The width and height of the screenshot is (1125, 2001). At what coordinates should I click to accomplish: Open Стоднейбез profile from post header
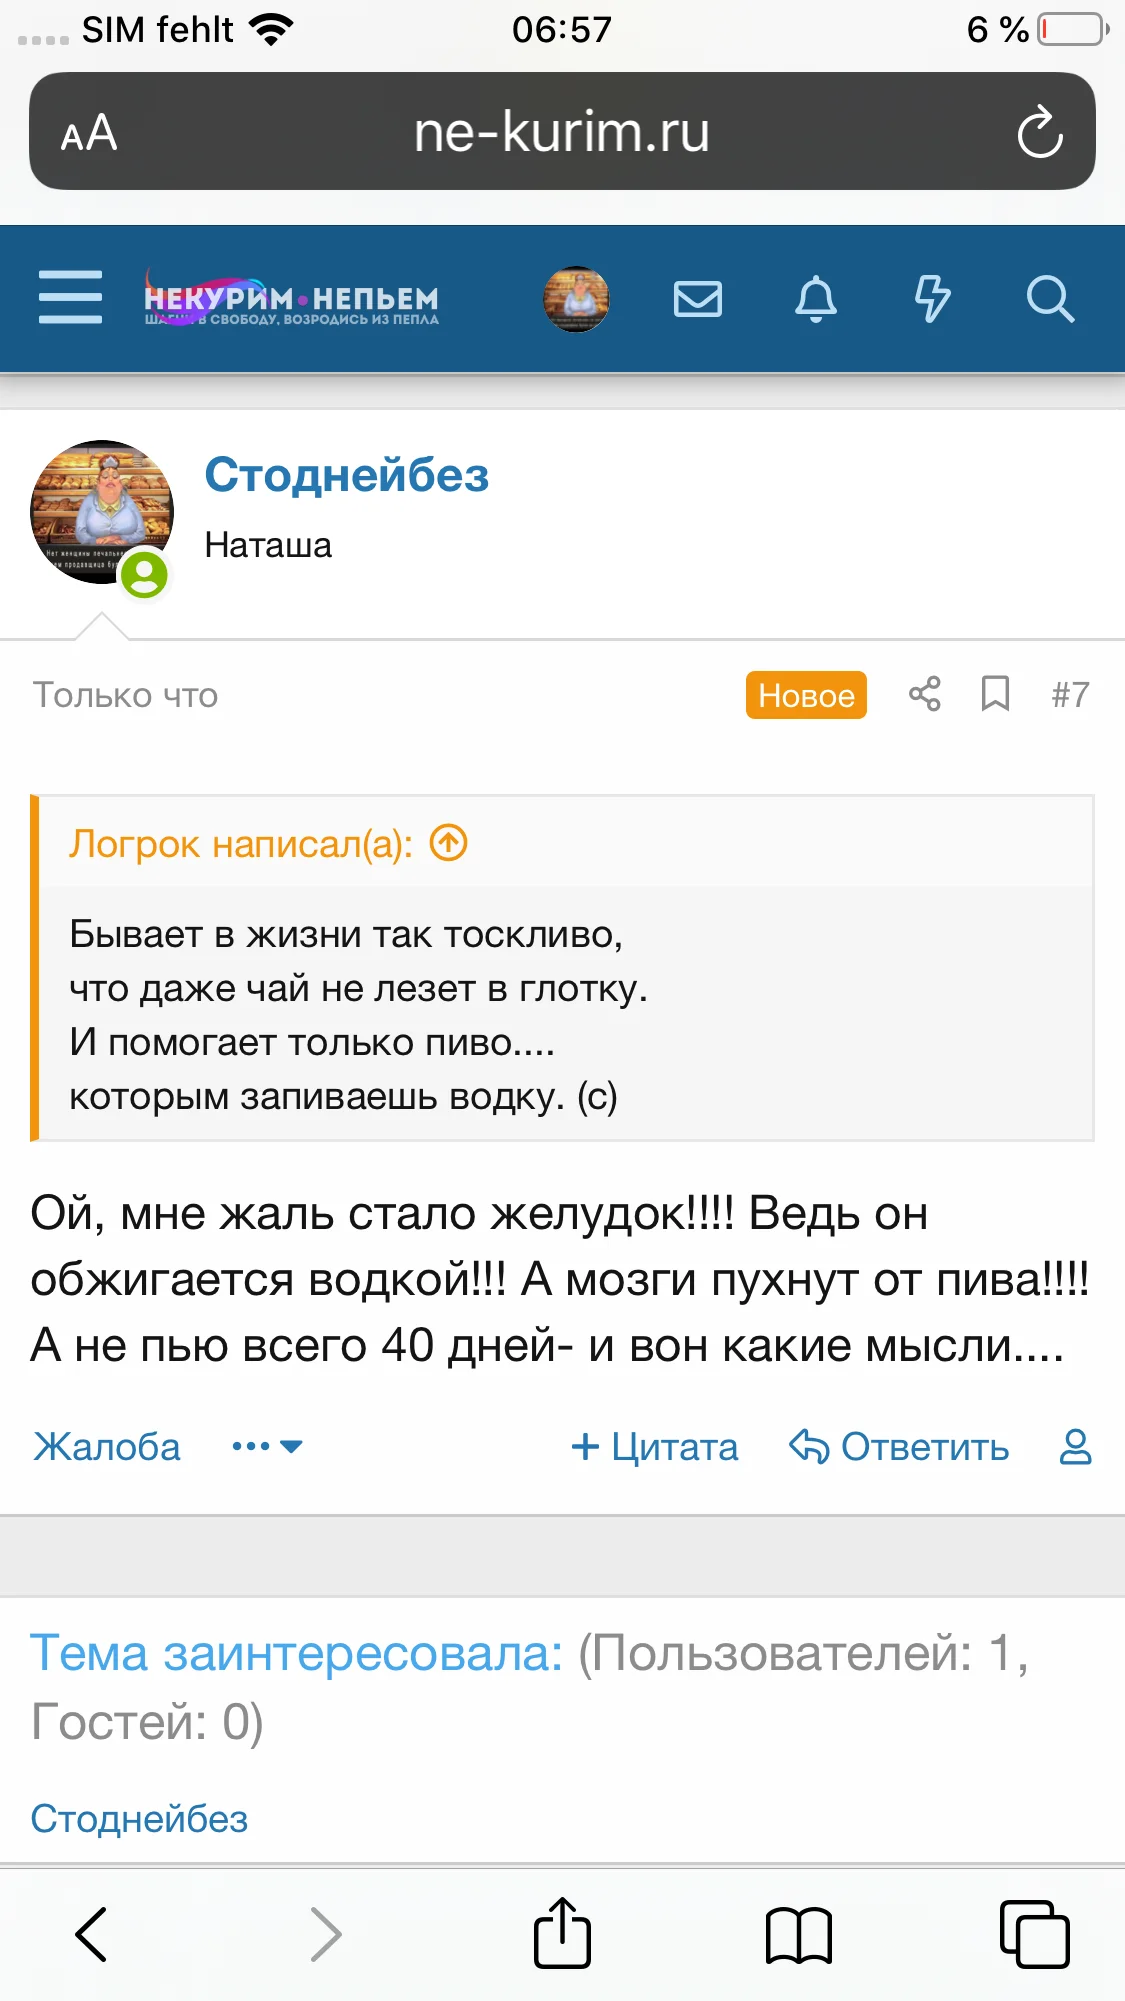(346, 475)
